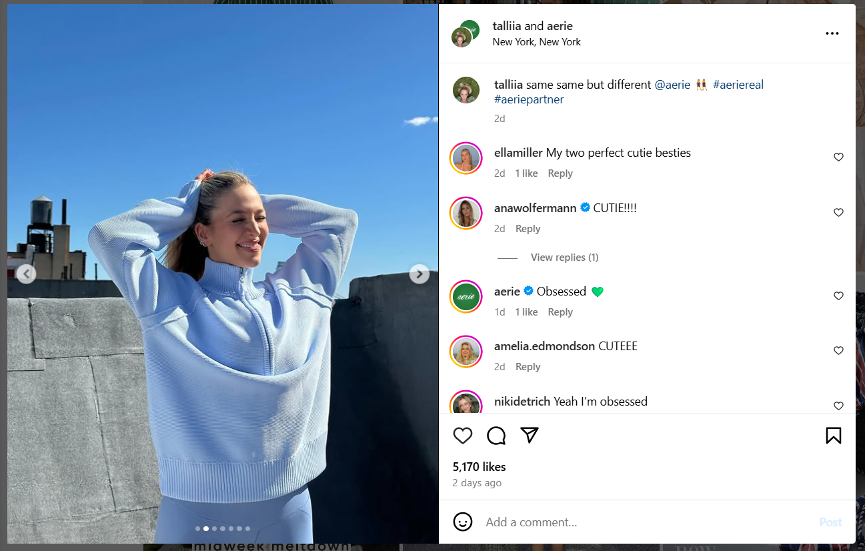Screen dimensions: 866x552
Task: Open the emoji picker smiley icon
Action: [462, 522]
